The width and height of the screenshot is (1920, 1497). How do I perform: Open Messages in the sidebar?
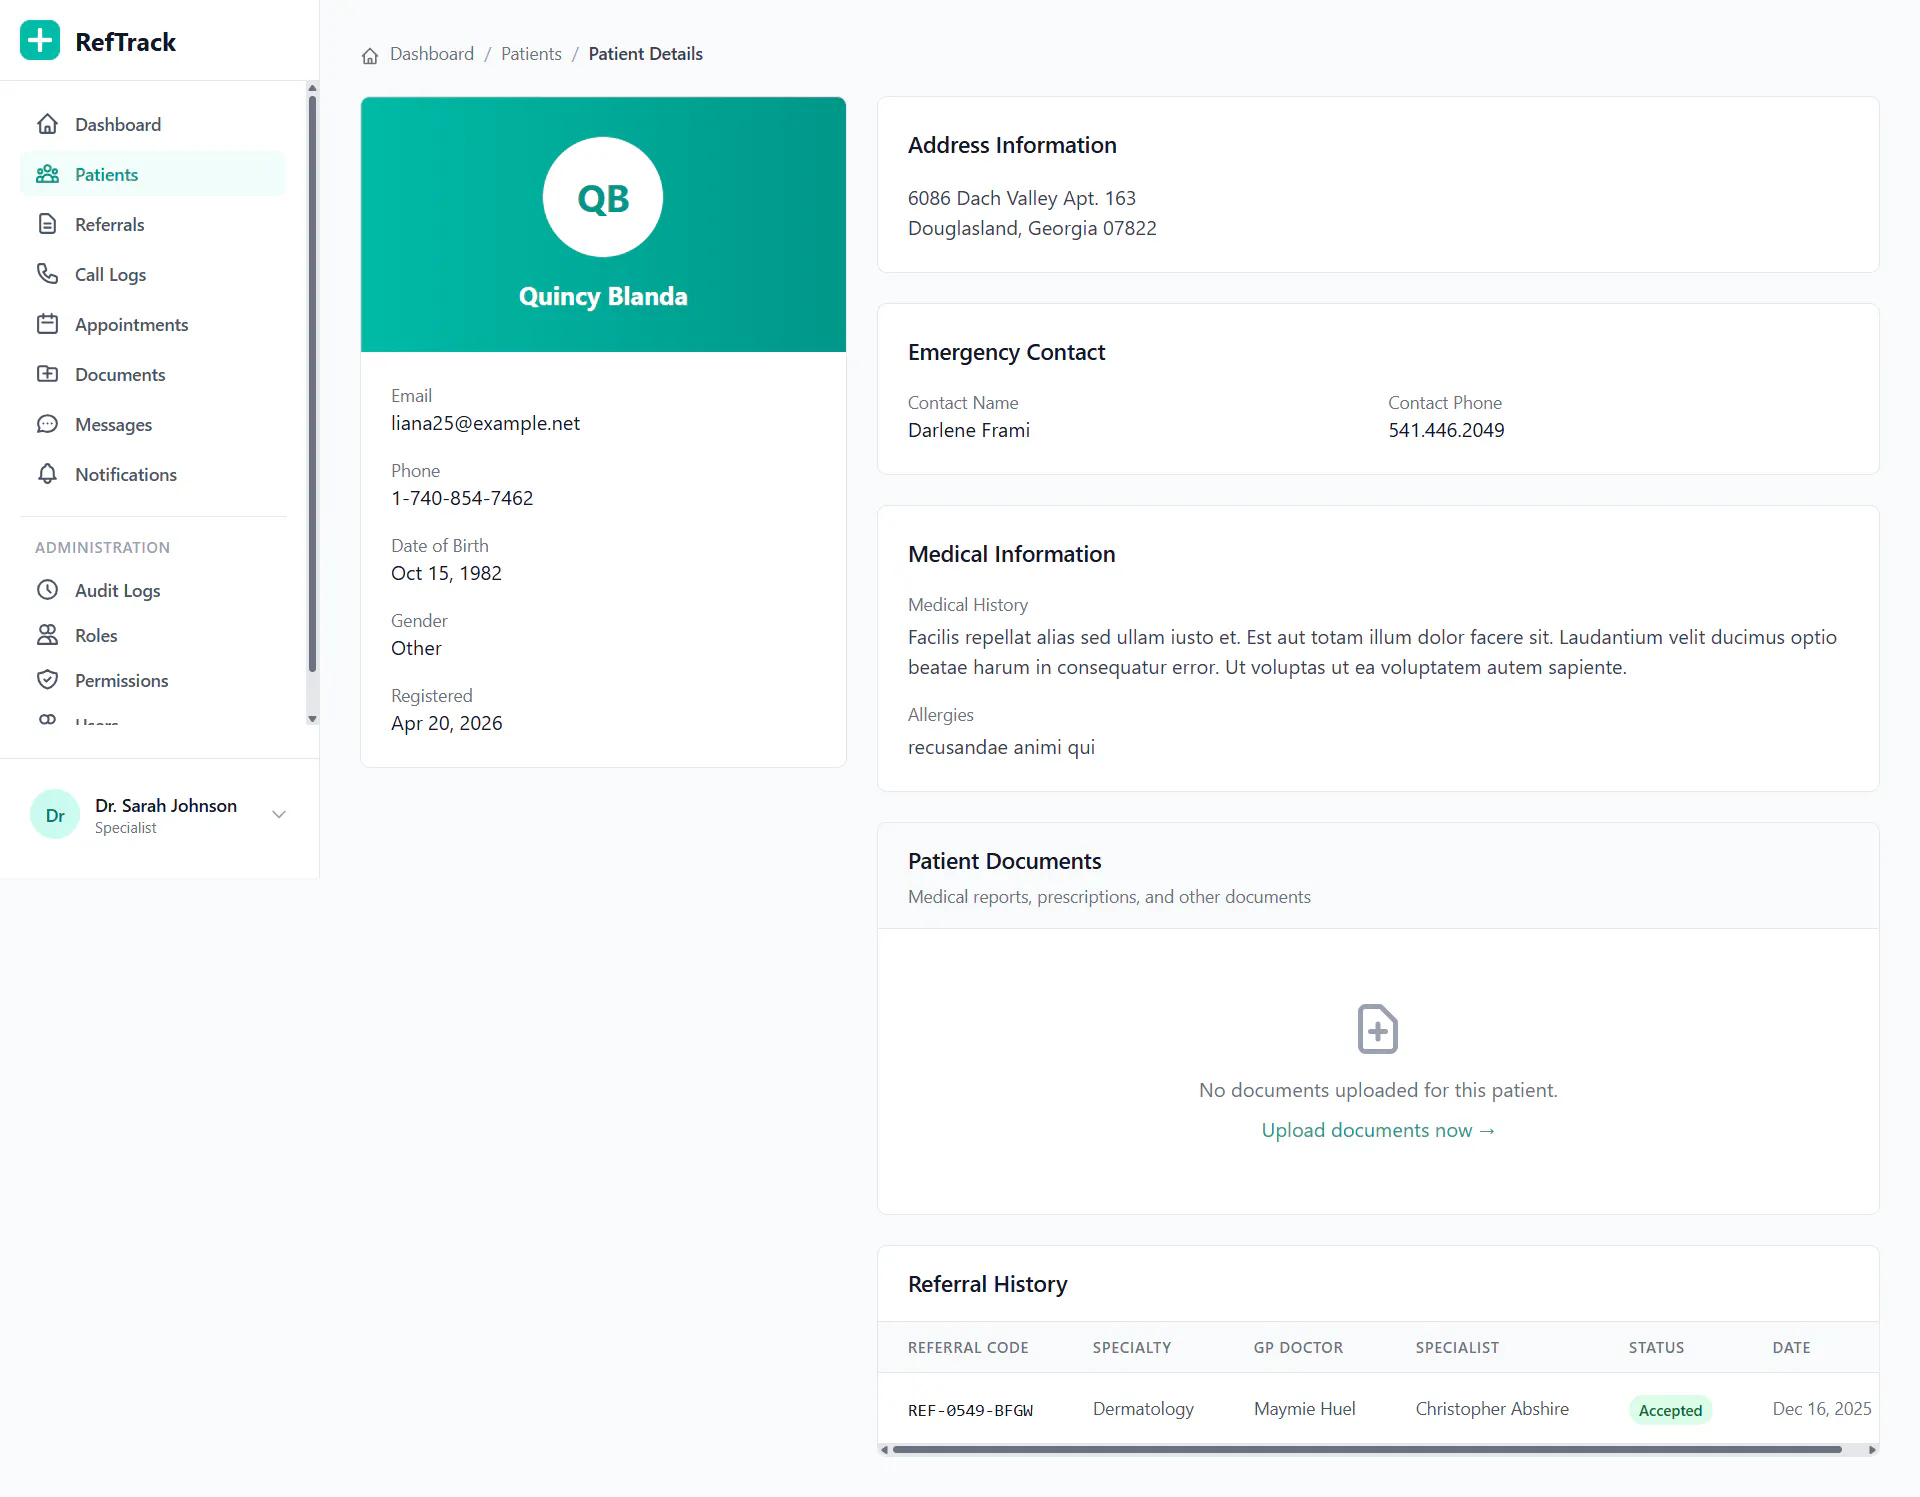point(153,424)
